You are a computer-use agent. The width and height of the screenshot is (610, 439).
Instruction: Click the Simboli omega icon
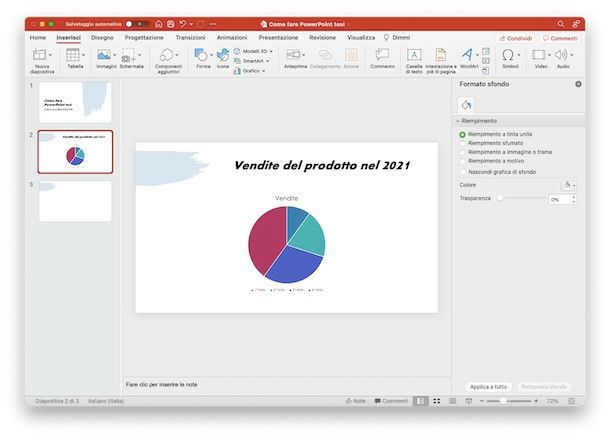(508, 55)
